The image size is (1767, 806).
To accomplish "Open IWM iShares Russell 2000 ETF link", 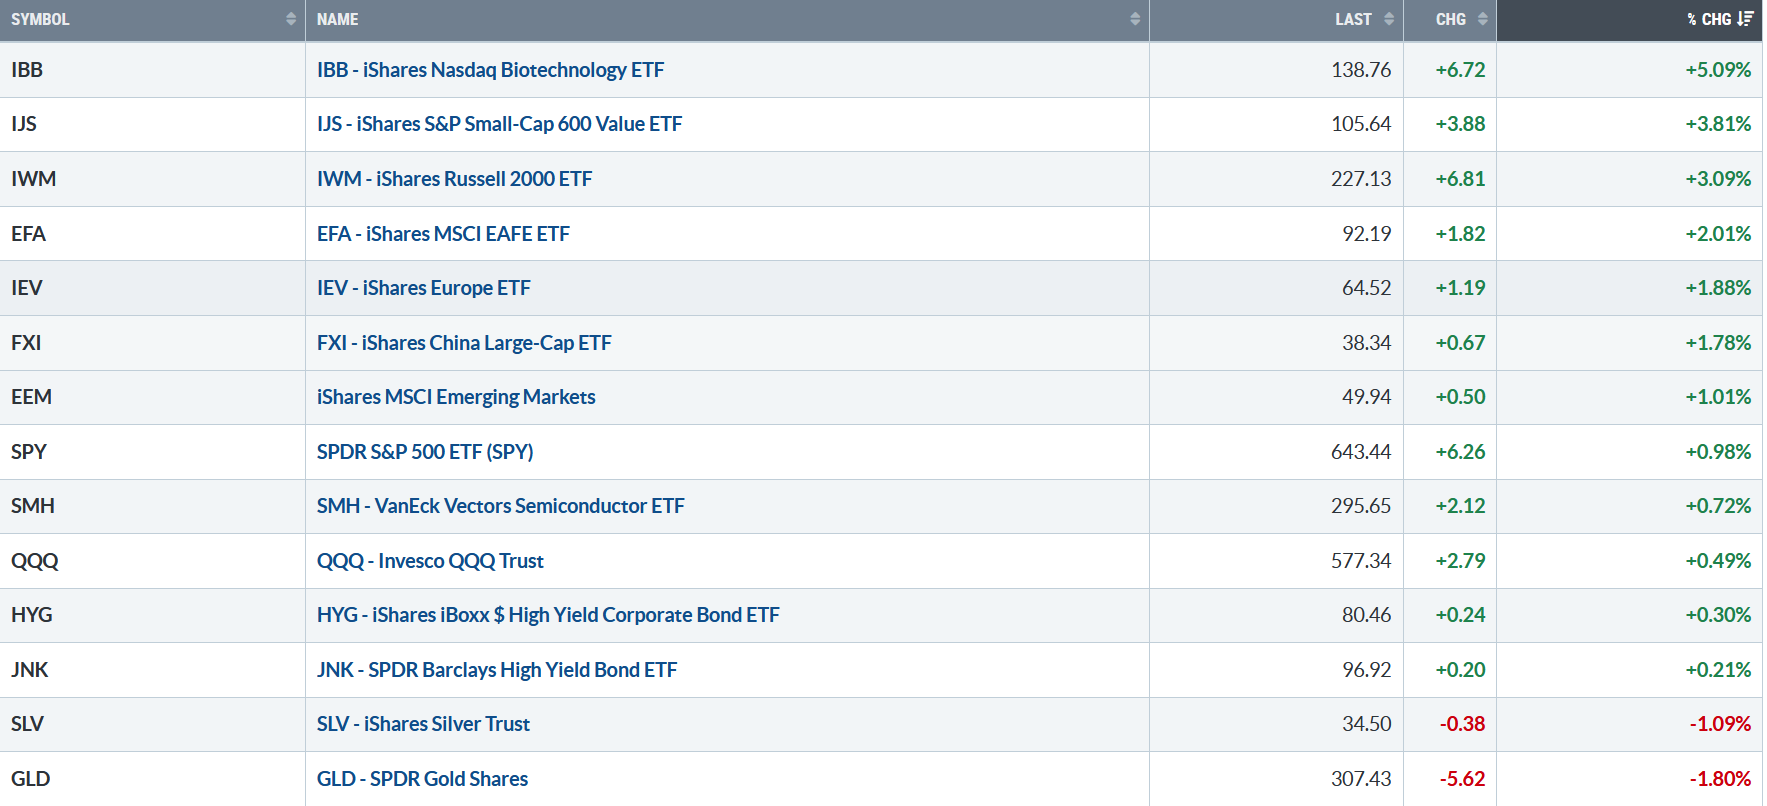I will point(454,179).
